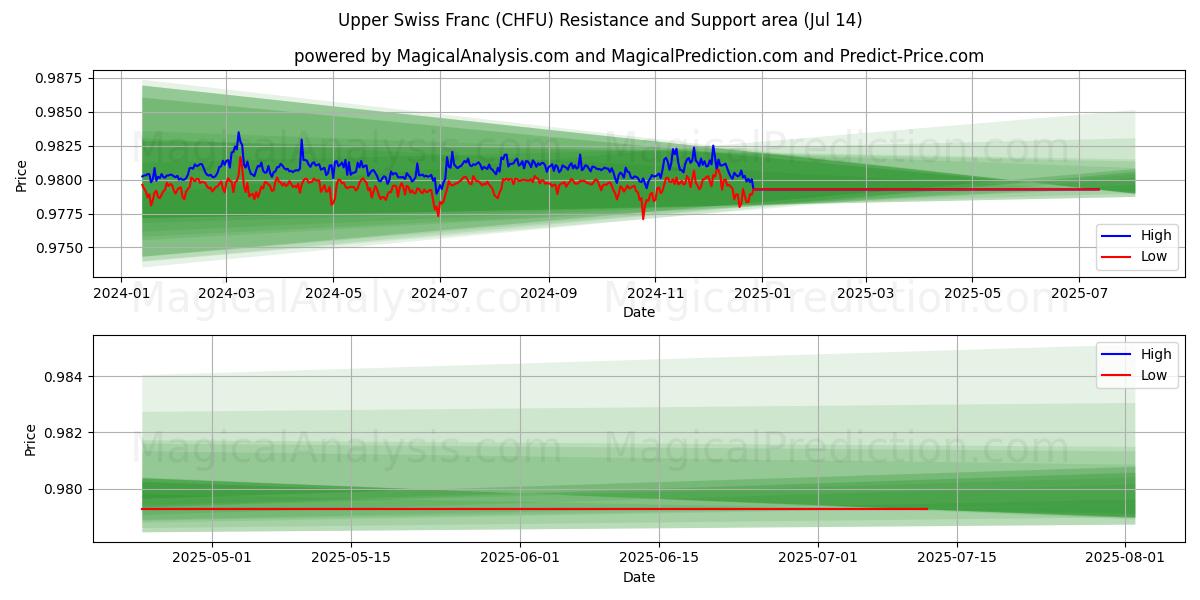Click the 2024-05 date tick label
The image size is (1200, 600).
point(333,294)
